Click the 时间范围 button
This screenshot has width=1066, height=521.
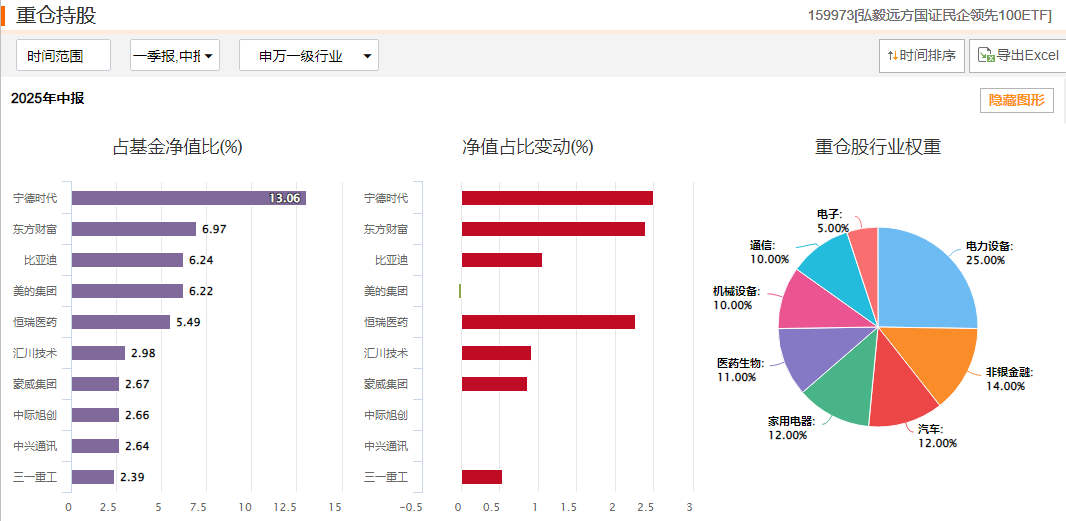tap(63, 55)
